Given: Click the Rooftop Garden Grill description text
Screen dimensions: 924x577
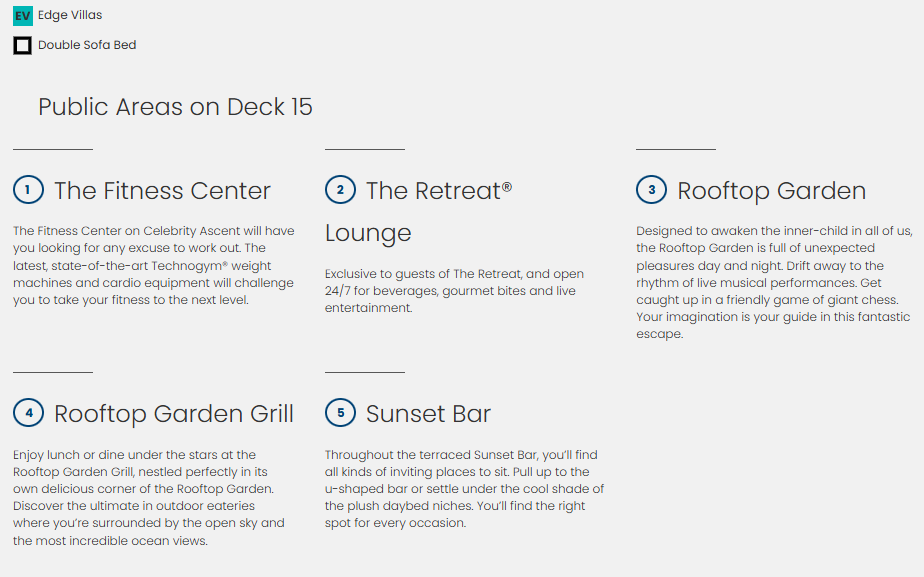Looking at the screenshot, I should (x=149, y=497).
